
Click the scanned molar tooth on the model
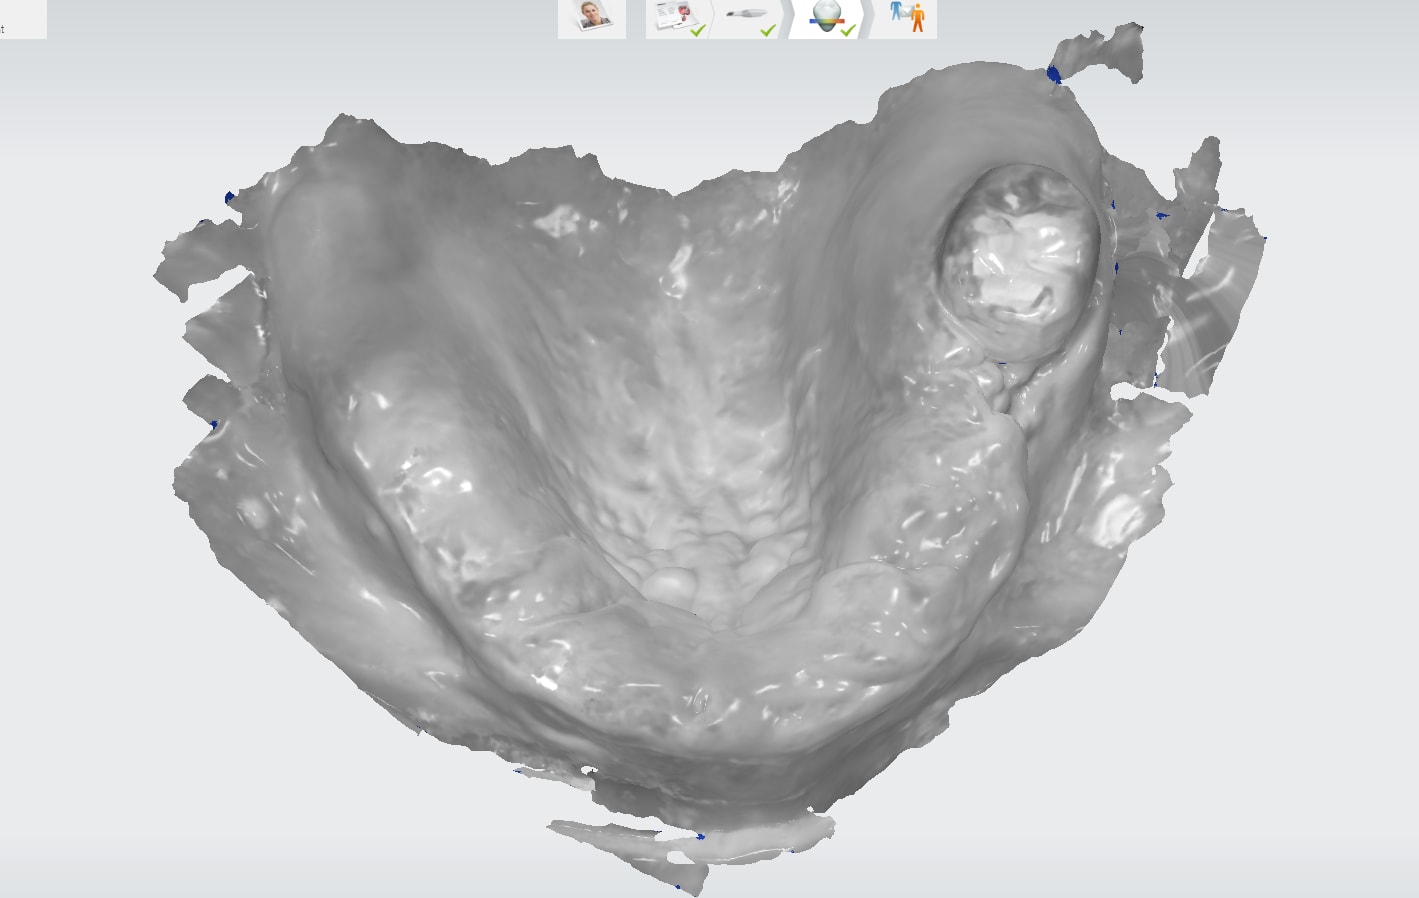click(x=1017, y=261)
